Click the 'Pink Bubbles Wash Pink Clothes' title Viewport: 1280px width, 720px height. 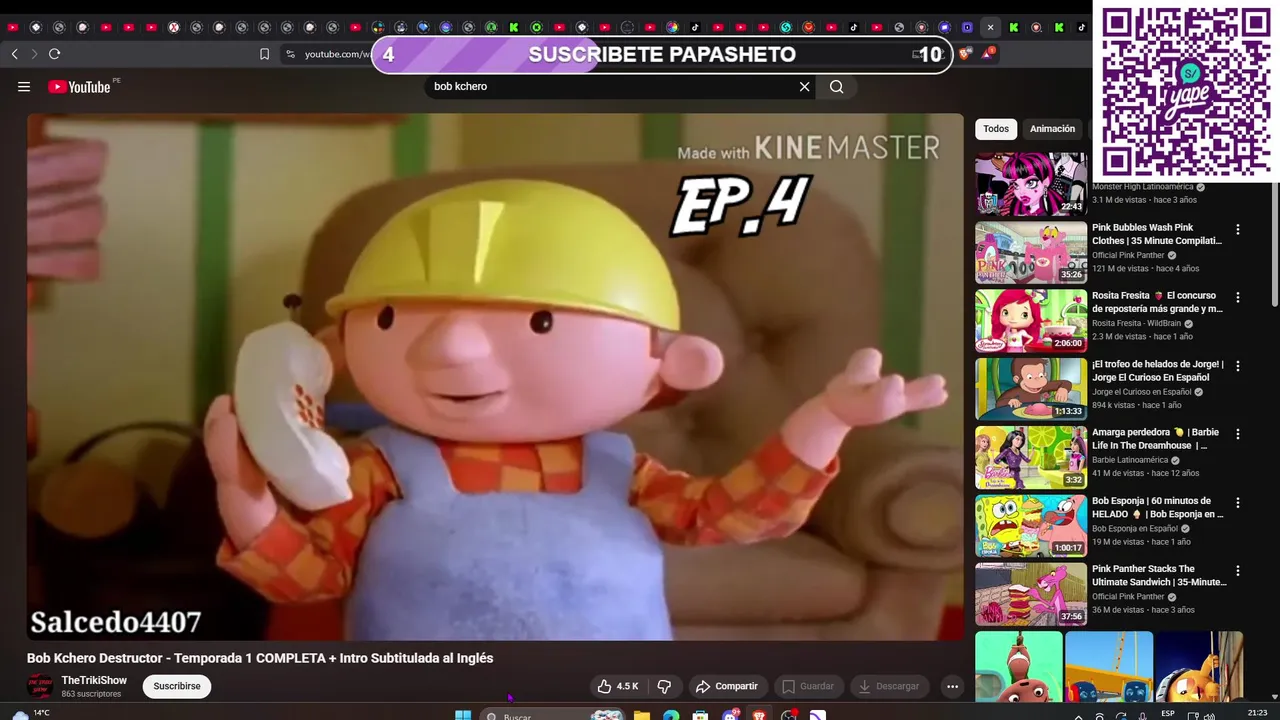1157,234
